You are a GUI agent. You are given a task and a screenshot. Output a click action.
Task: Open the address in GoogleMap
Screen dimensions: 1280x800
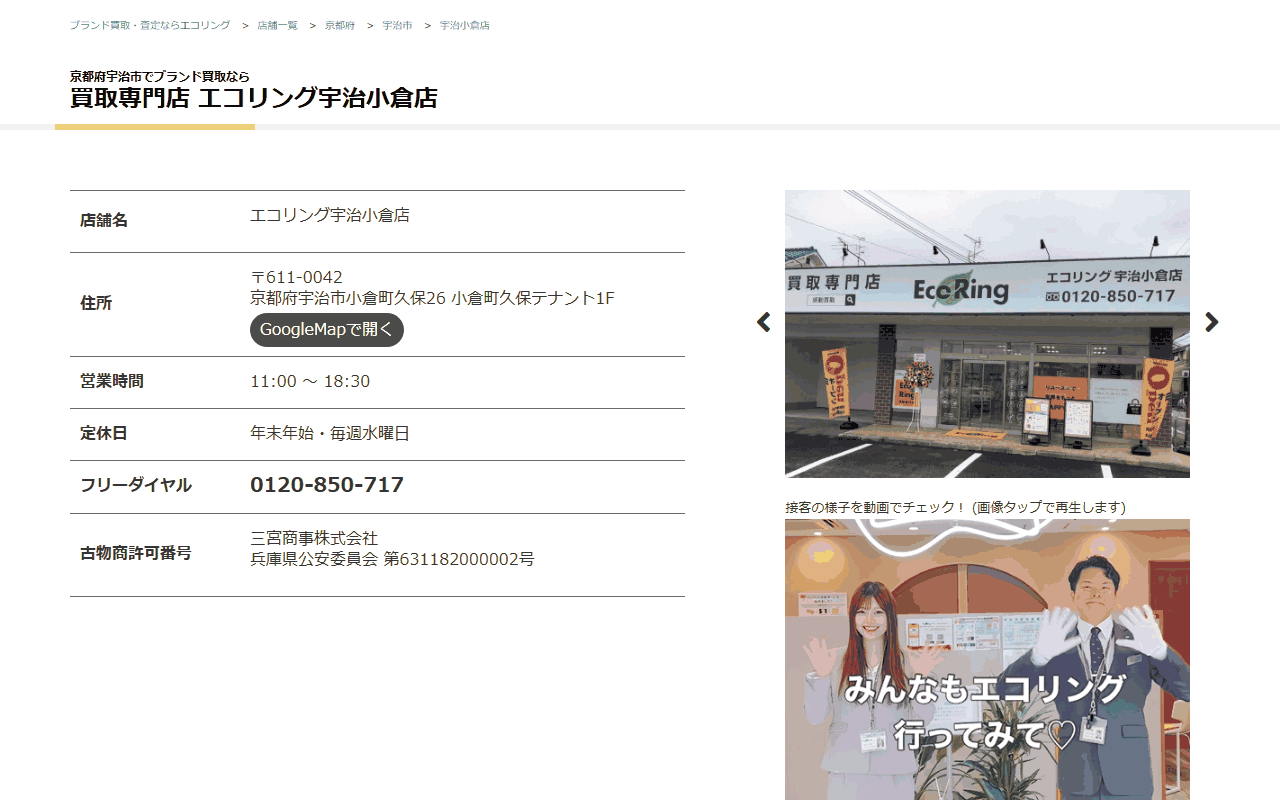click(327, 330)
